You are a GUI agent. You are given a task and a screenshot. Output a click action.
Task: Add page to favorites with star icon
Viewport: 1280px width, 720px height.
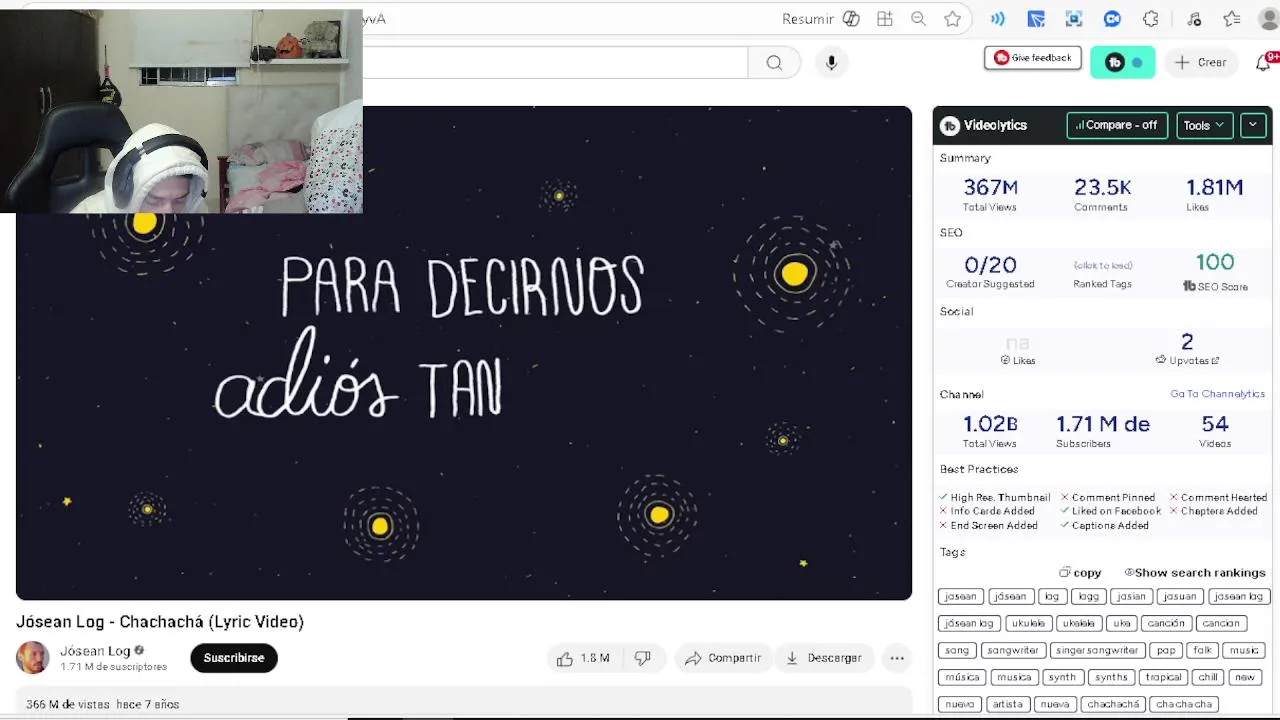pos(953,19)
